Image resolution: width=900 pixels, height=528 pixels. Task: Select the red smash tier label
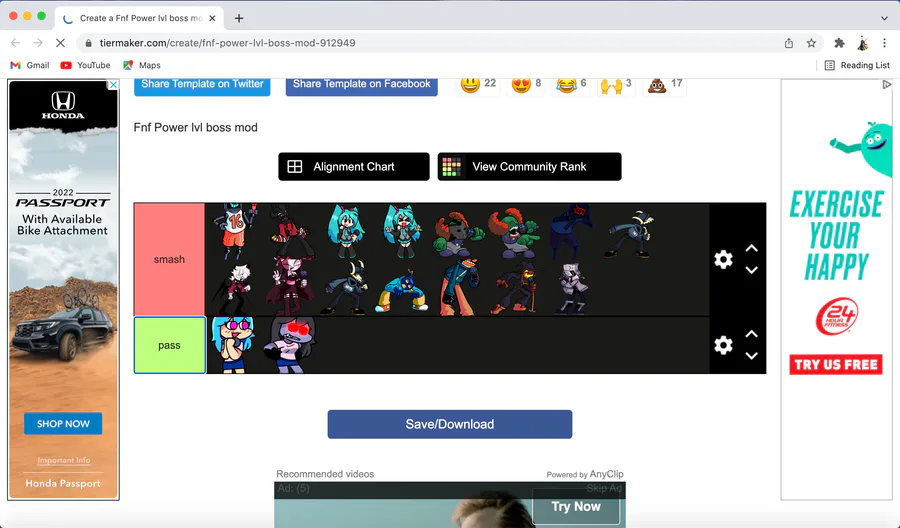click(x=169, y=259)
